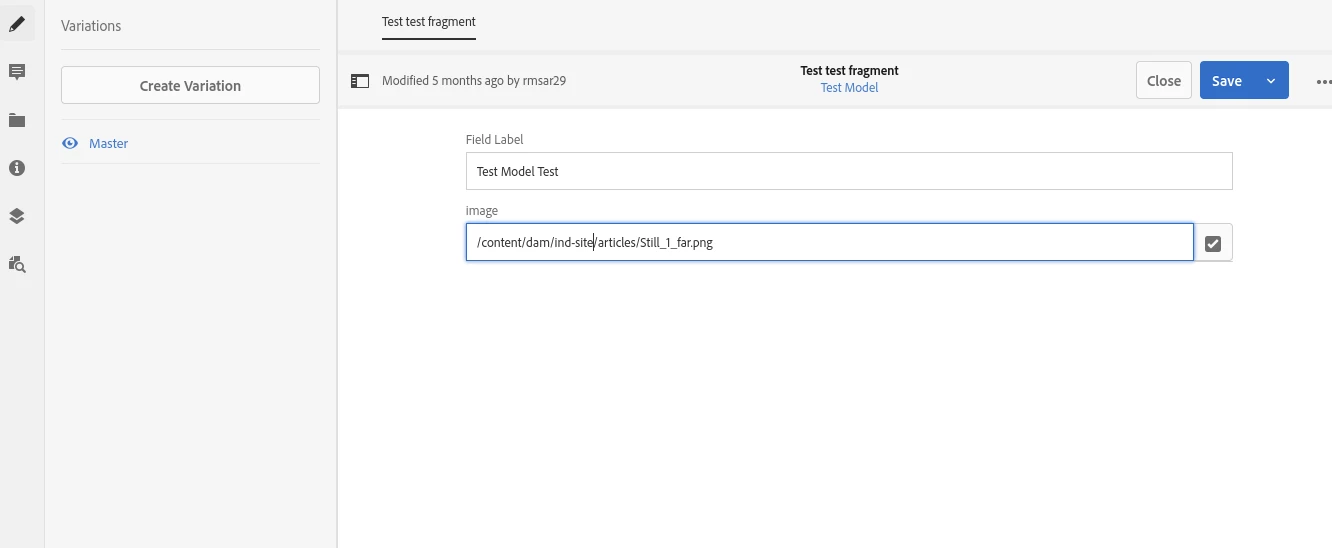Screen dimensions: 1332x548
Task: Click the Modified 5 months ago status text
Action: pyautogui.click(x=474, y=81)
